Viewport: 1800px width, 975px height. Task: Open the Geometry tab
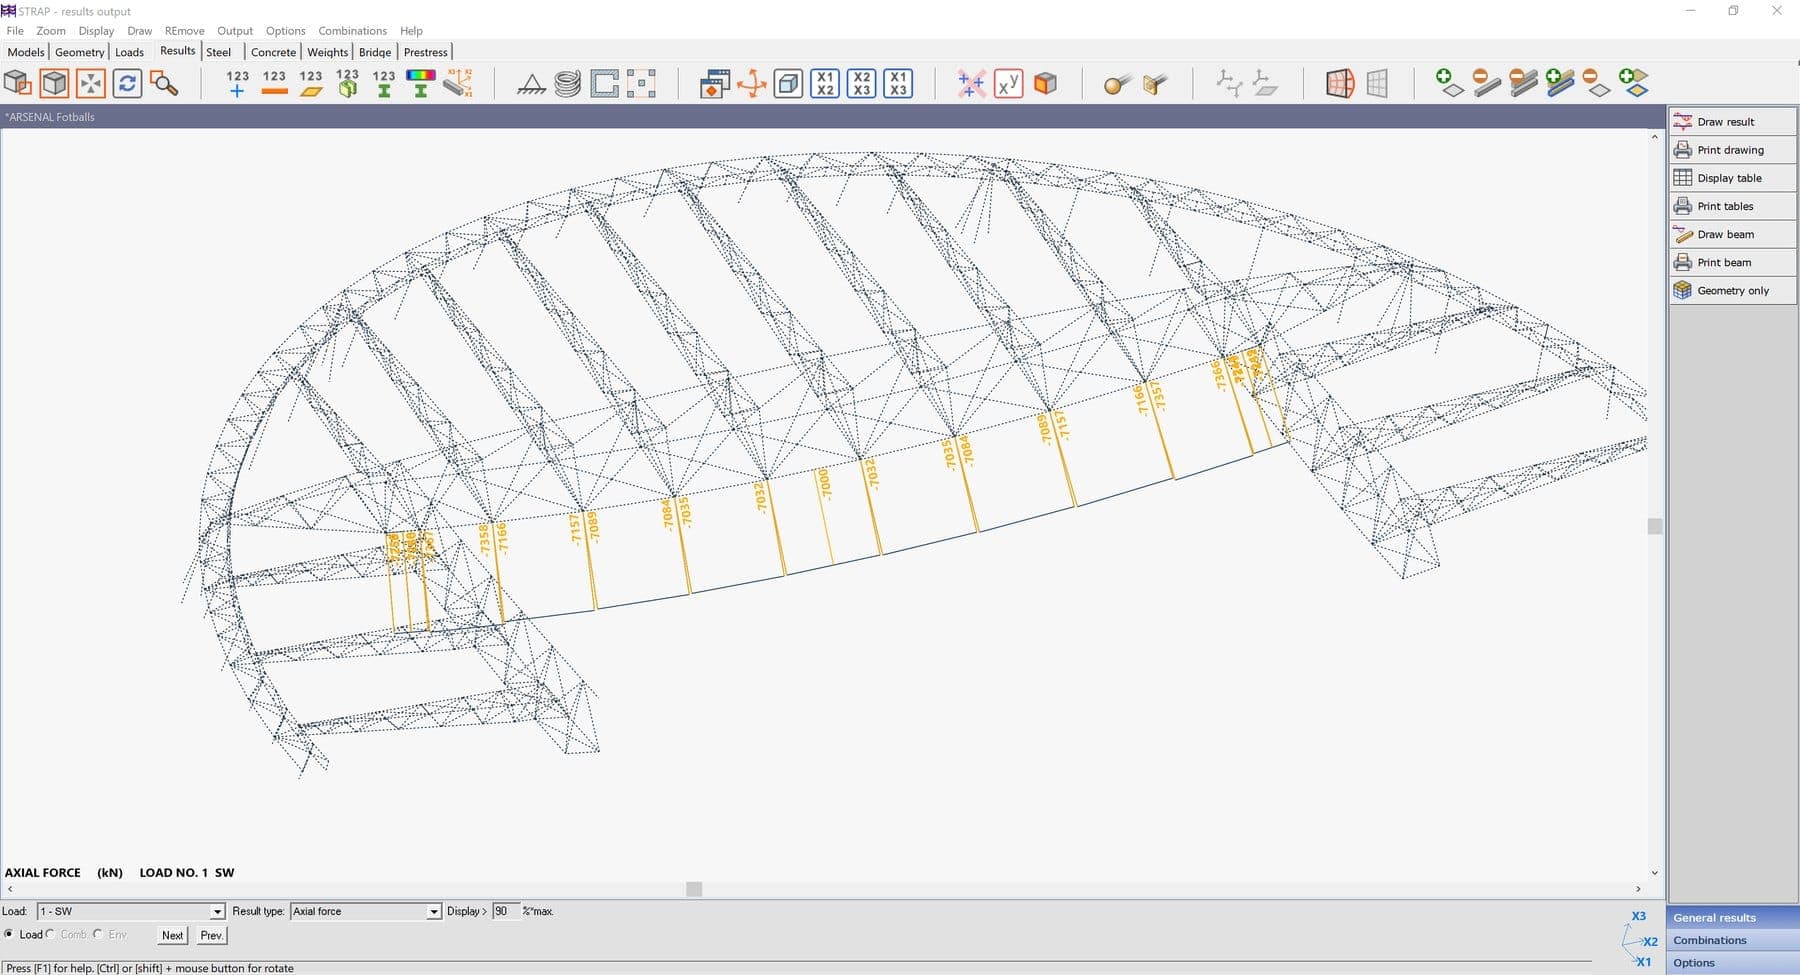(x=79, y=52)
